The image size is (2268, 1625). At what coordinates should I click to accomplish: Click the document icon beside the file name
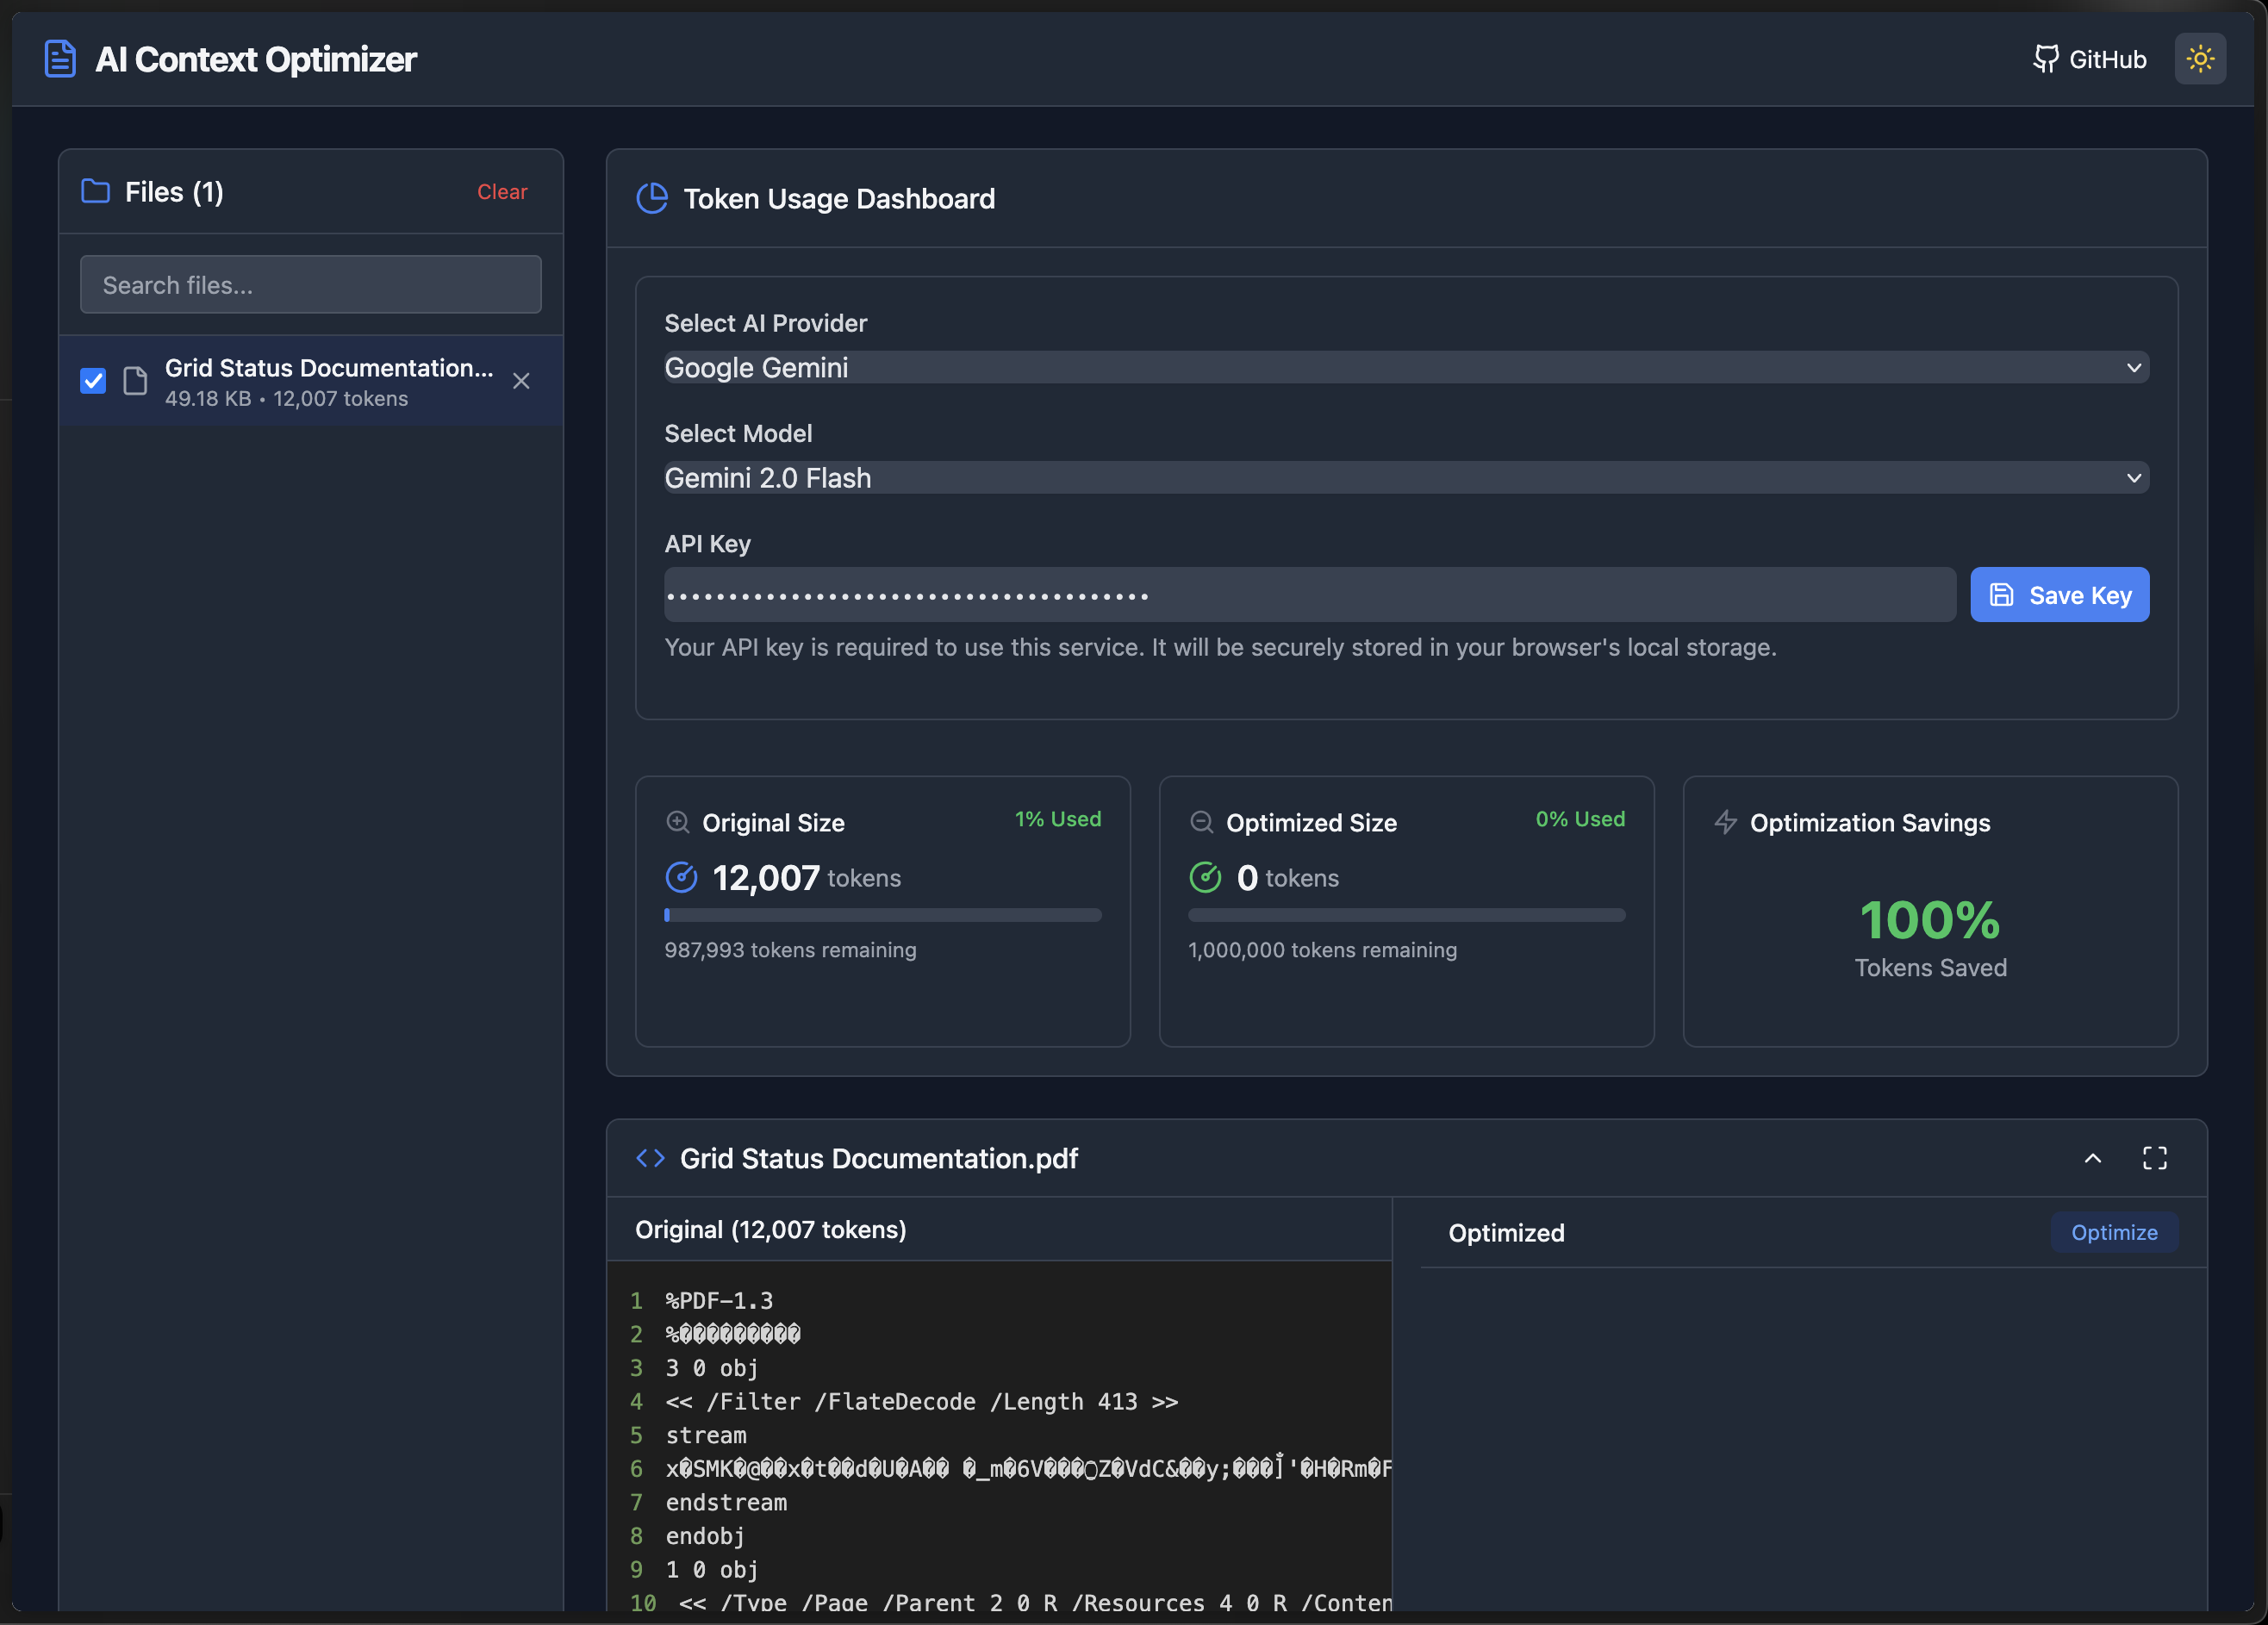tap(135, 381)
